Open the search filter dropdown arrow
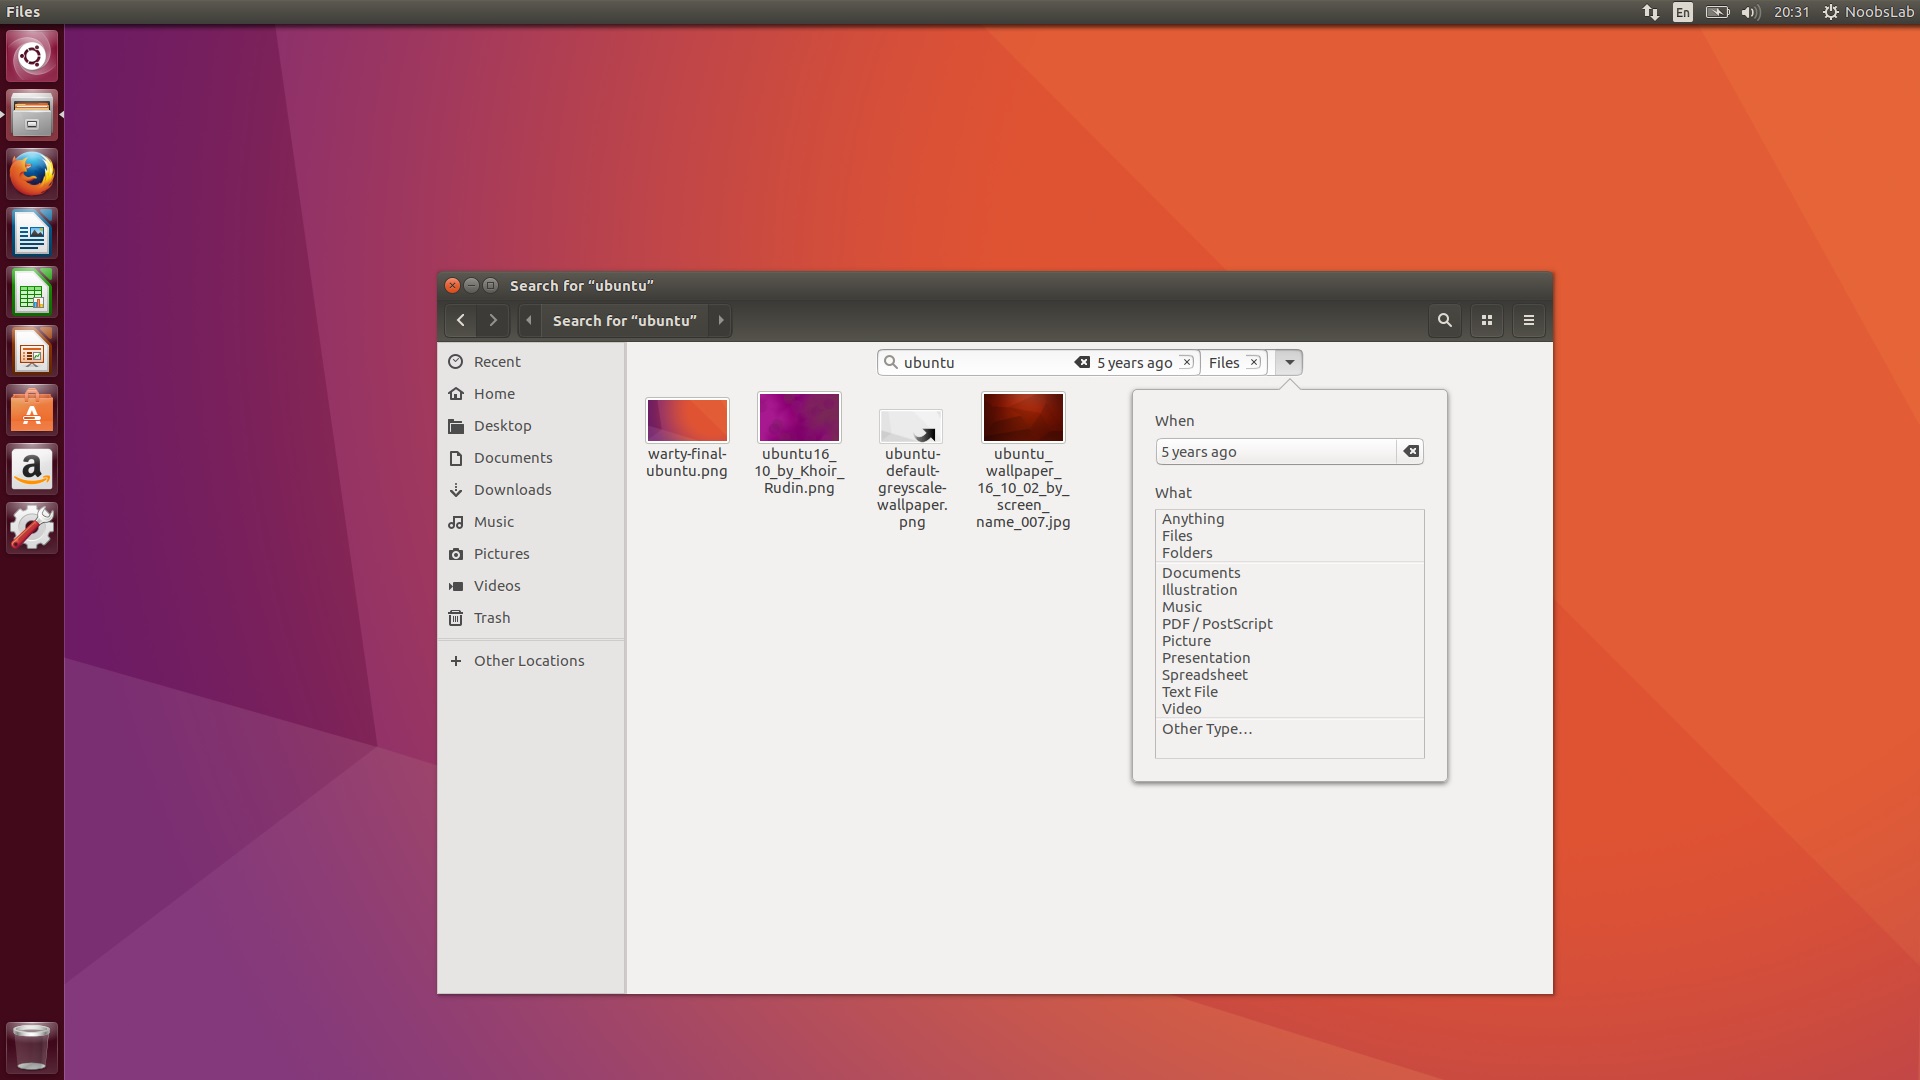Image resolution: width=1920 pixels, height=1080 pixels. (x=1288, y=362)
